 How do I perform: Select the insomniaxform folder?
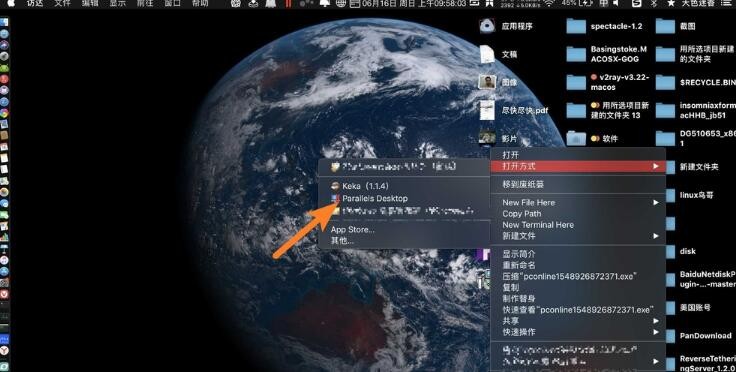coord(665,111)
